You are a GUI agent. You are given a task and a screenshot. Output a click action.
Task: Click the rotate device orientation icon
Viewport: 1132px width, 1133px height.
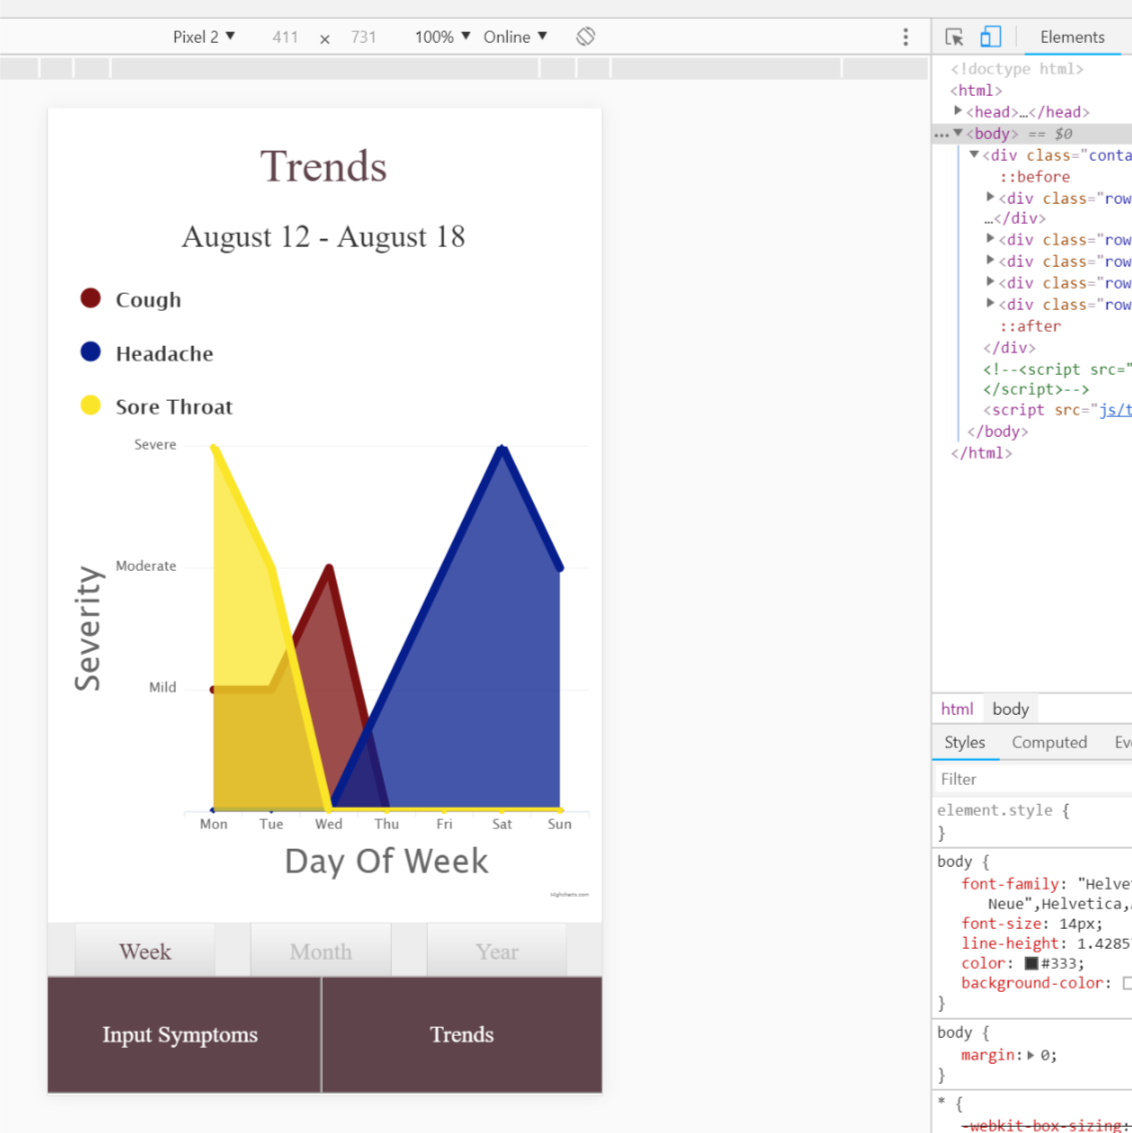click(x=586, y=36)
